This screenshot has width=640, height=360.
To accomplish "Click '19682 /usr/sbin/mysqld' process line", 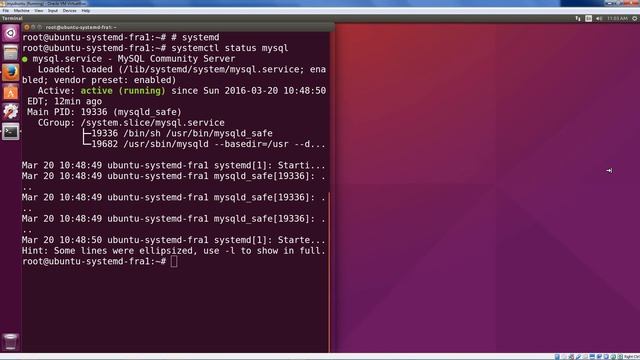I will [208, 144].
